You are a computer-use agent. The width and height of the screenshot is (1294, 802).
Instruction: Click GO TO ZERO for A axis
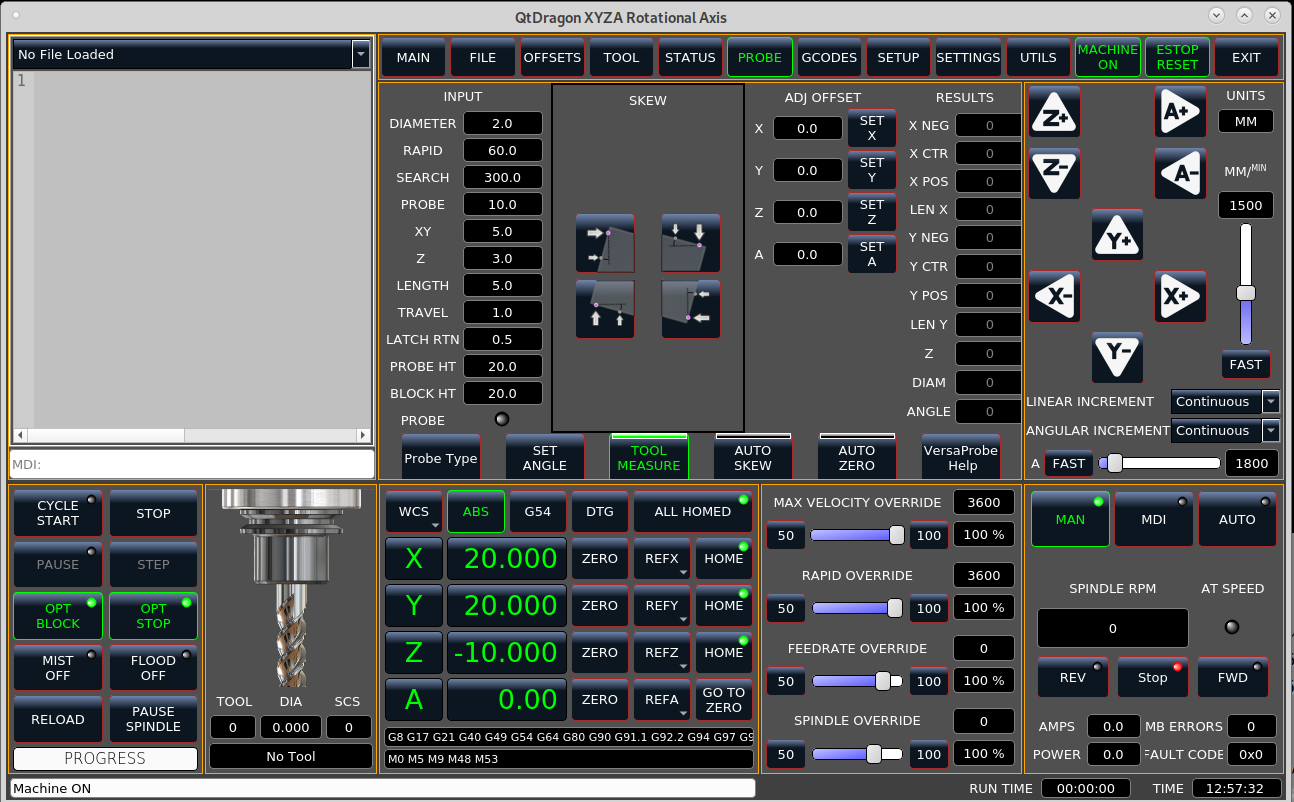click(x=723, y=700)
